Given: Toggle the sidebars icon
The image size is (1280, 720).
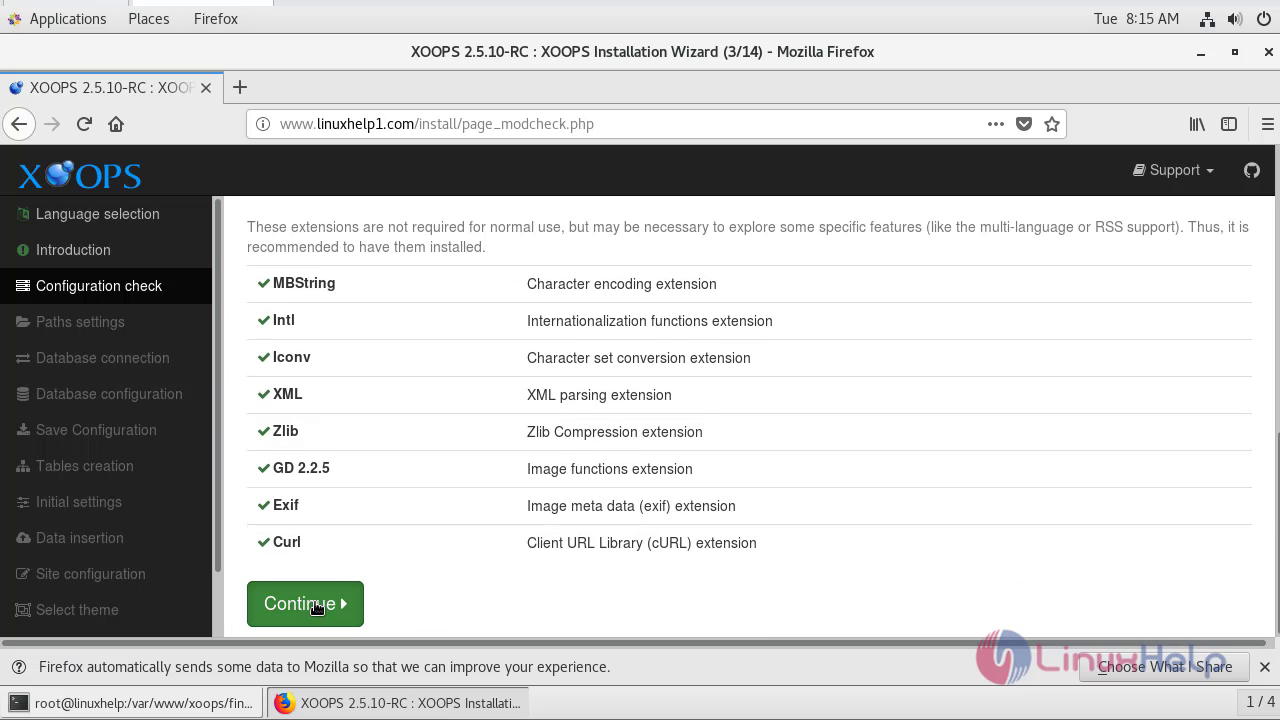Looking at the screenshot, I should click(1229, 124).
